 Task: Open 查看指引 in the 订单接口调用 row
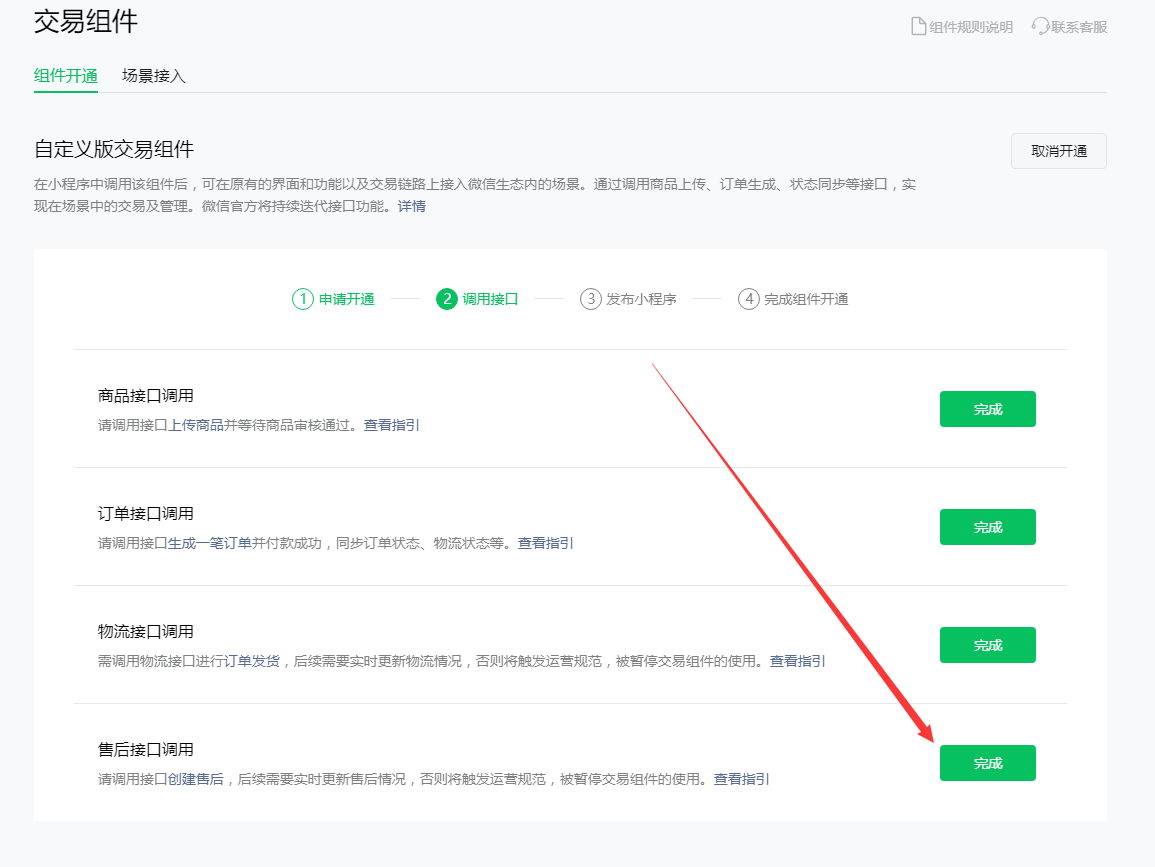pos(545,543)
